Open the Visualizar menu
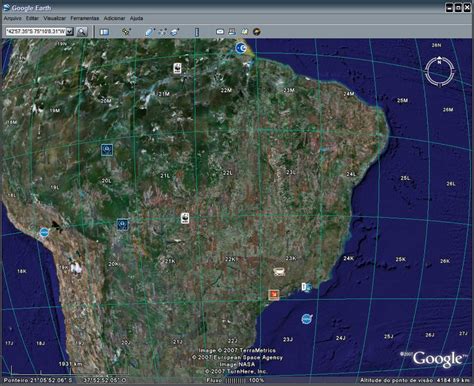 55,18
